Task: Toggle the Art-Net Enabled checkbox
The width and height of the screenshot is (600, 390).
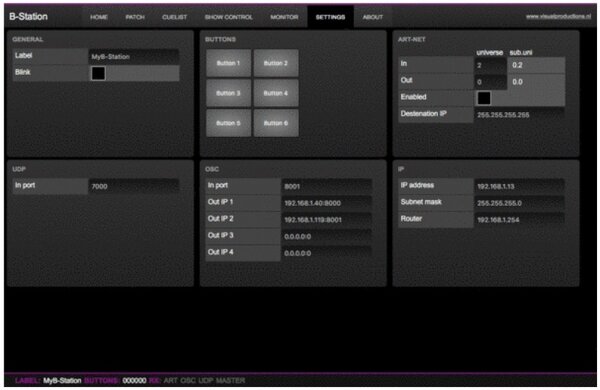Action: click(484, 98)
